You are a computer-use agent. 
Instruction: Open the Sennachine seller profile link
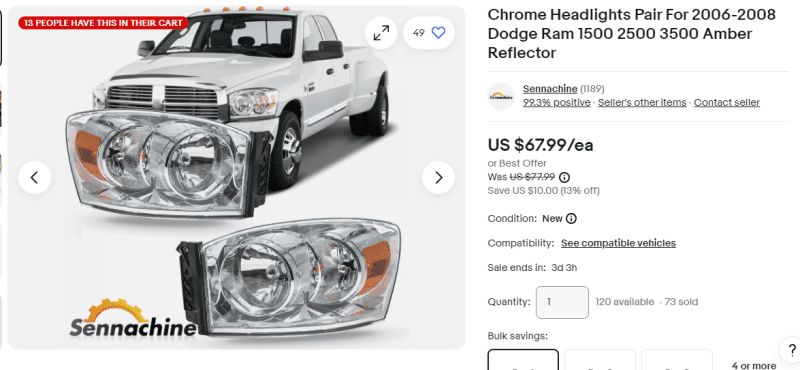(550, 89)
